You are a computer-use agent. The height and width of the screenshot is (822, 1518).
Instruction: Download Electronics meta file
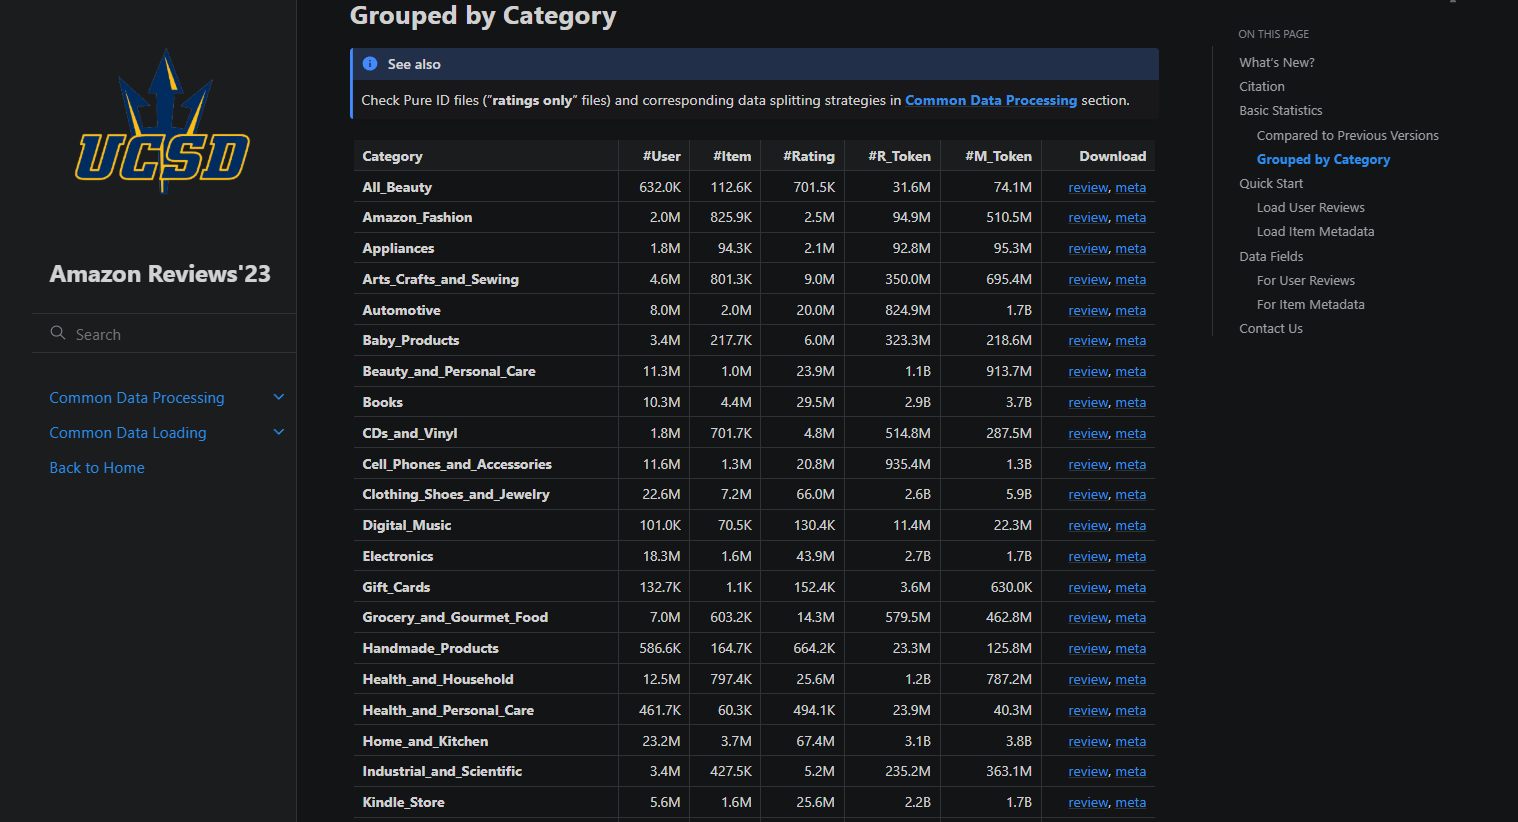click(1131, 556)
